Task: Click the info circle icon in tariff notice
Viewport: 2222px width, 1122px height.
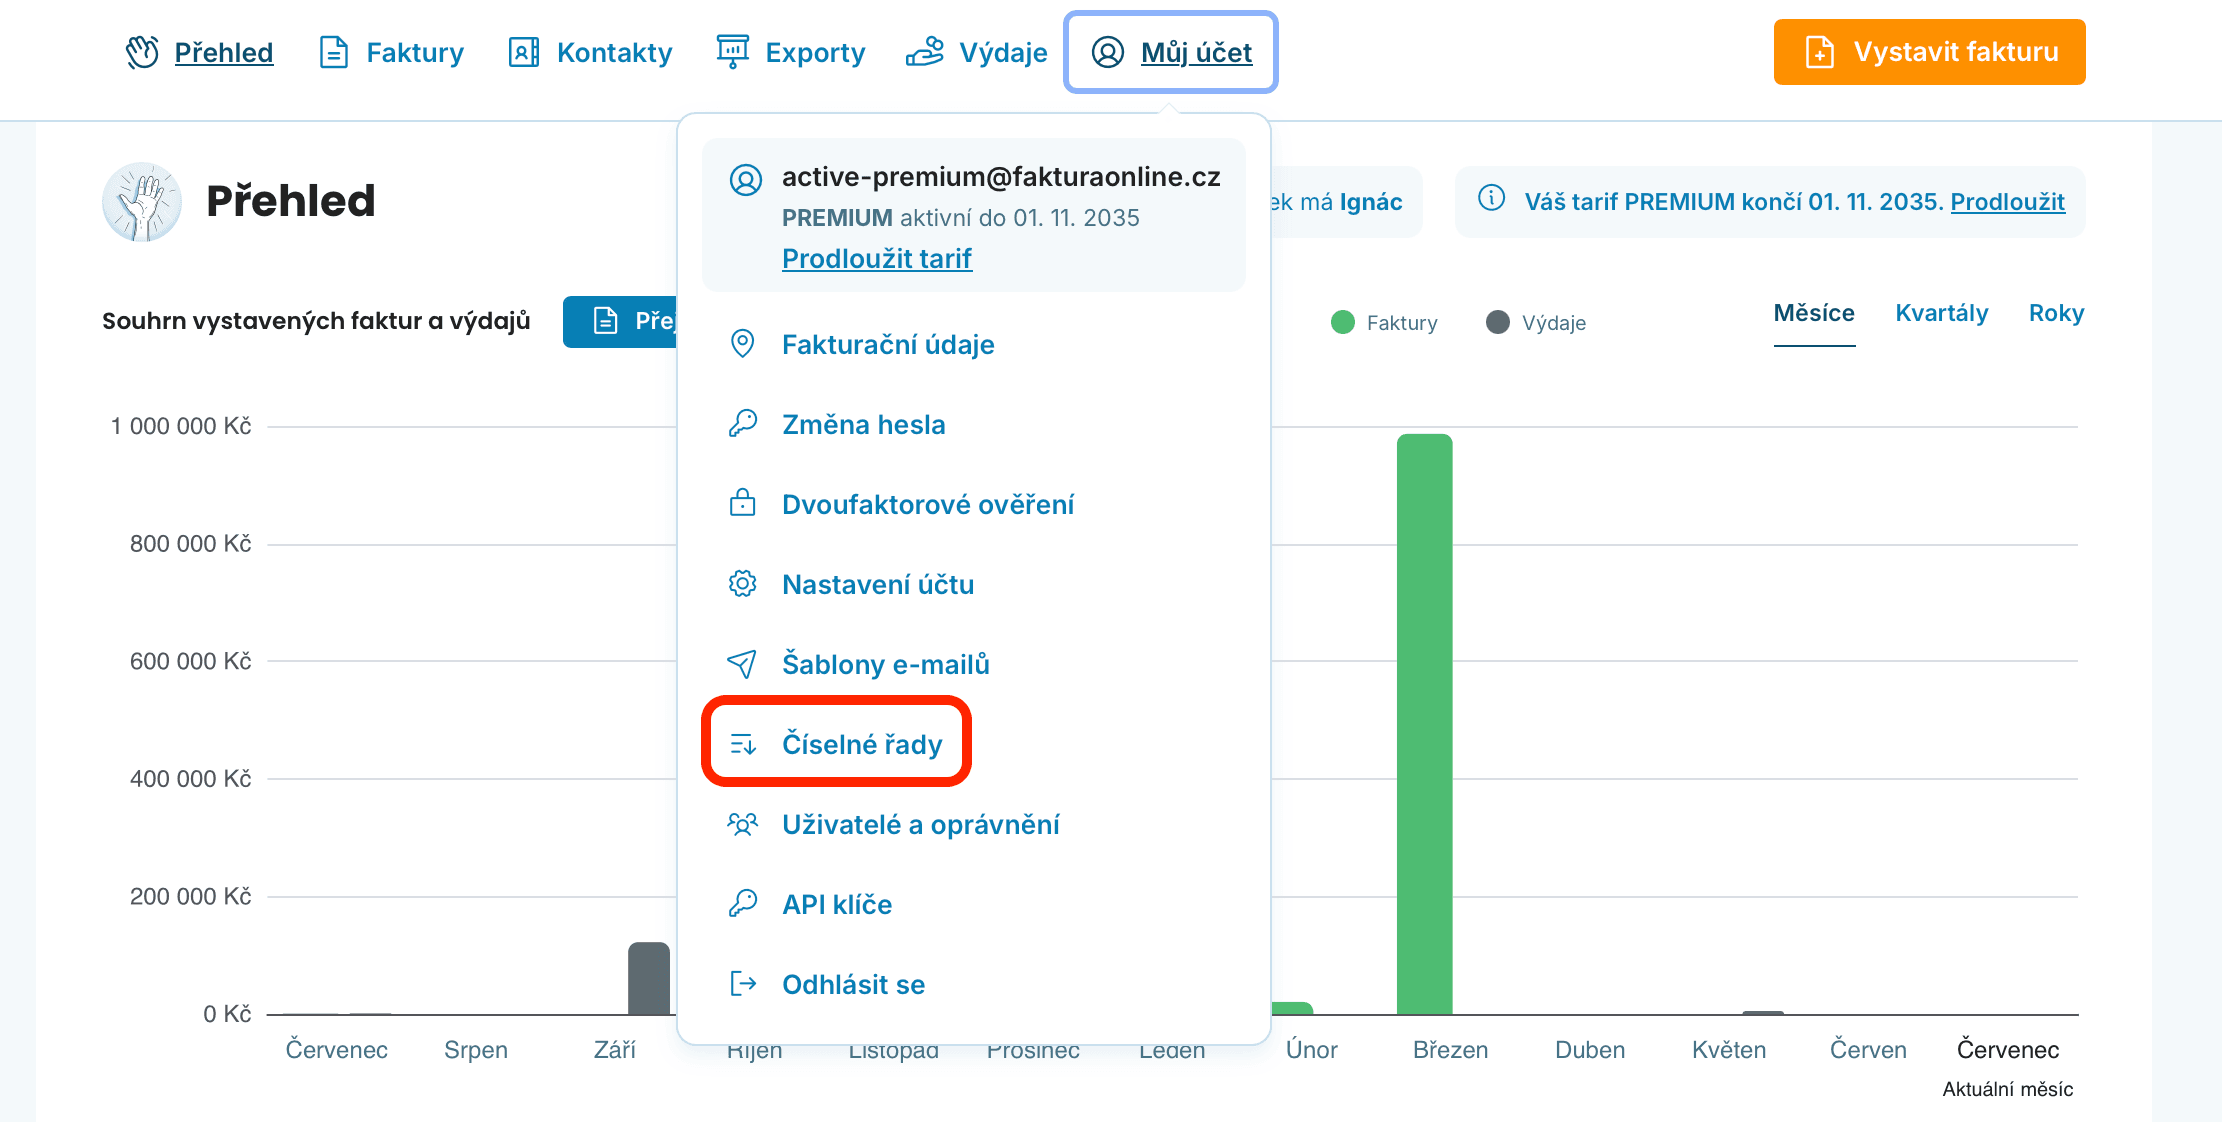Action: [x=1491, y=199]
